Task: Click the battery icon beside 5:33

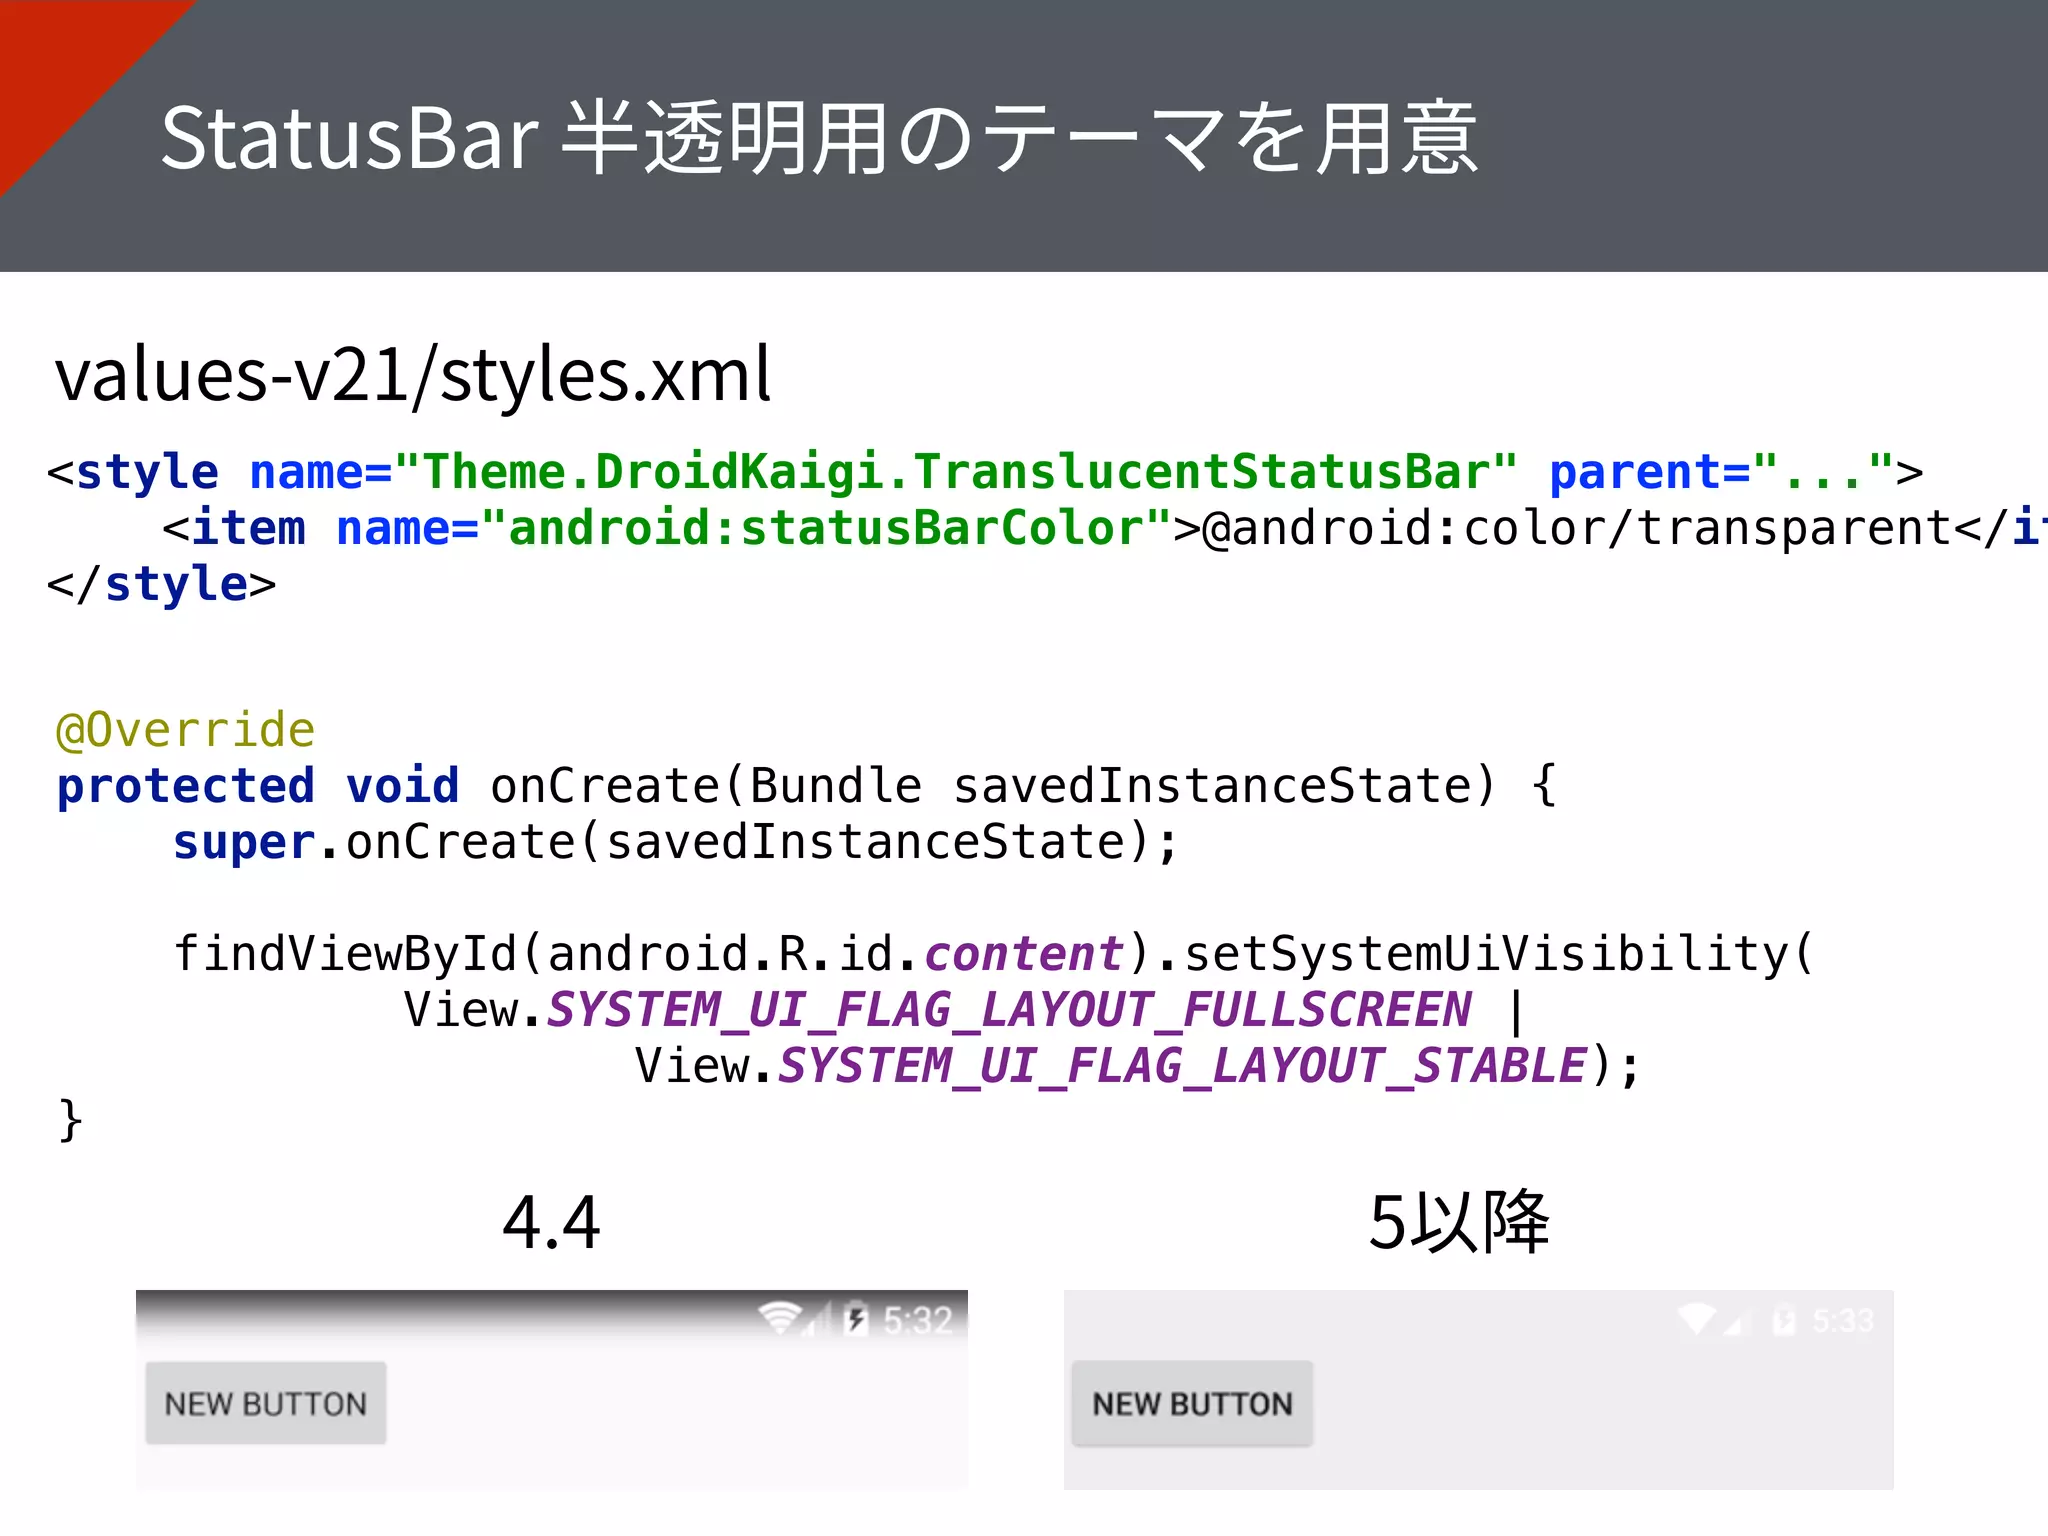Action: (1783, 1320)
